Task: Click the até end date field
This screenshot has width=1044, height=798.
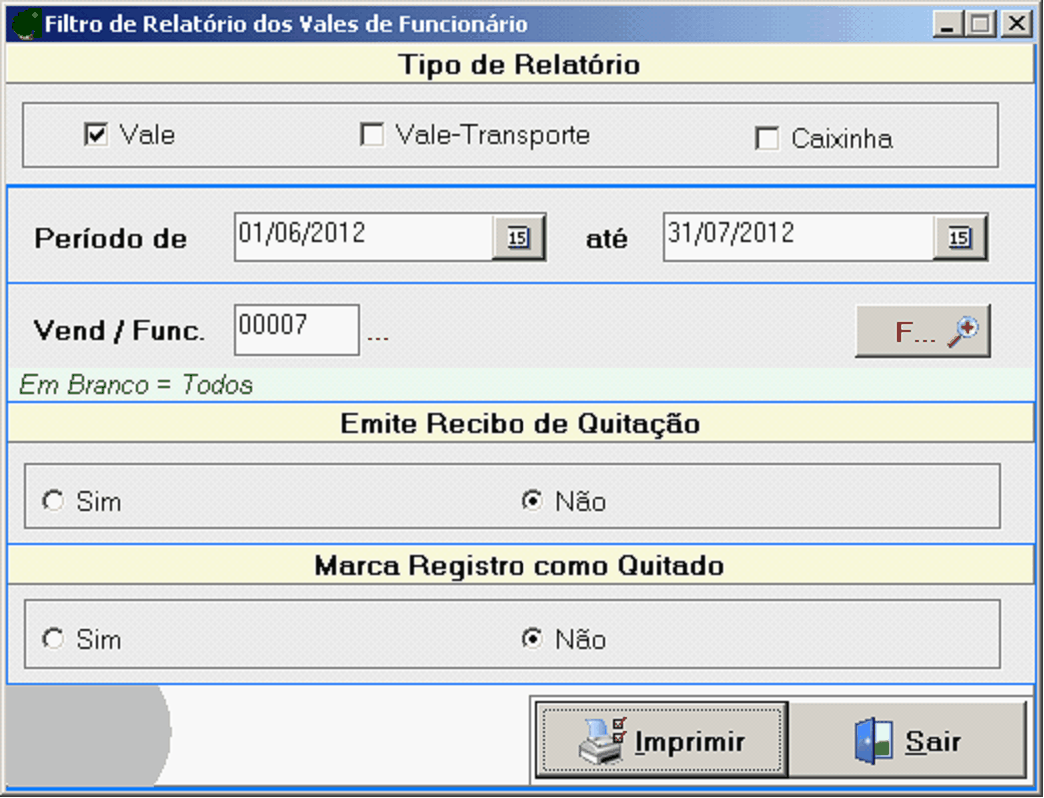Action: pyautogui.click(x=797, y=237)
